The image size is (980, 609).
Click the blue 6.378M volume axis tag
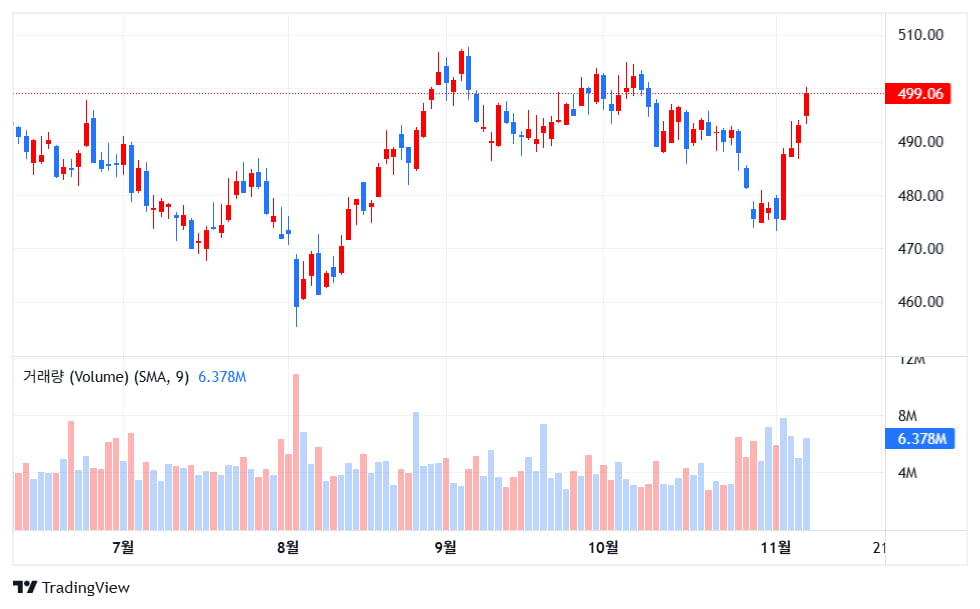920,439
